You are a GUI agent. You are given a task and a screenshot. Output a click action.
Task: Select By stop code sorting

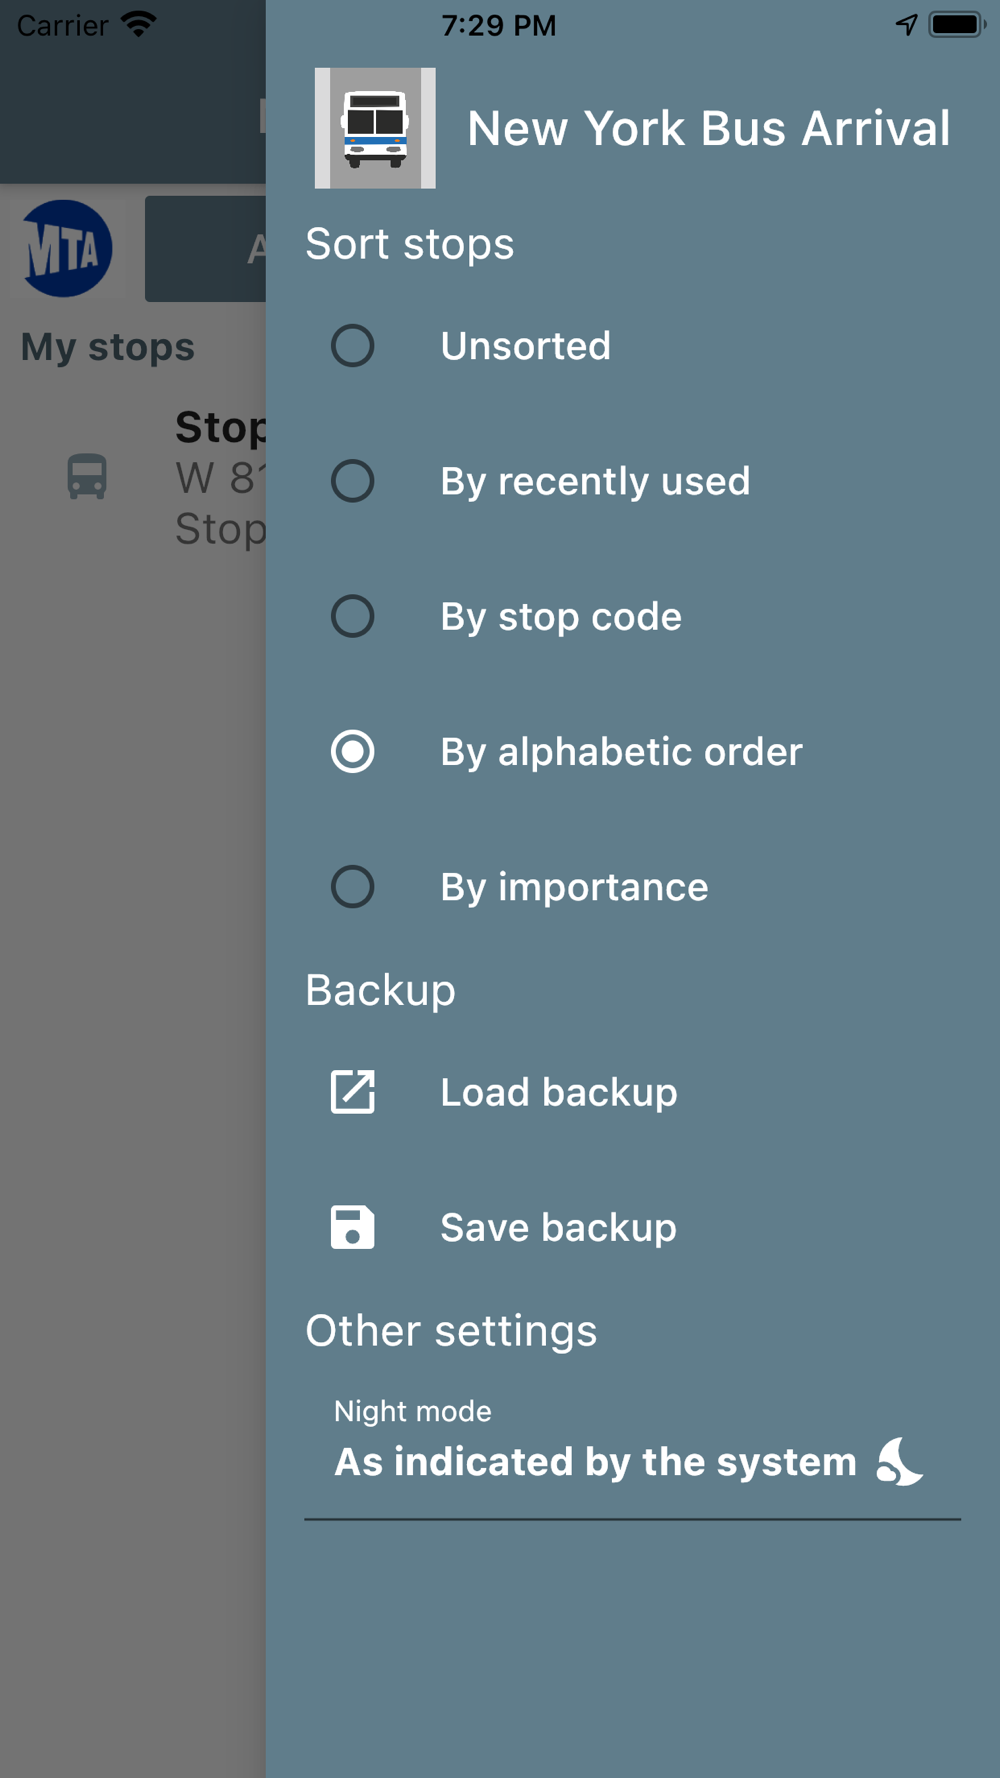pos(352,616)
